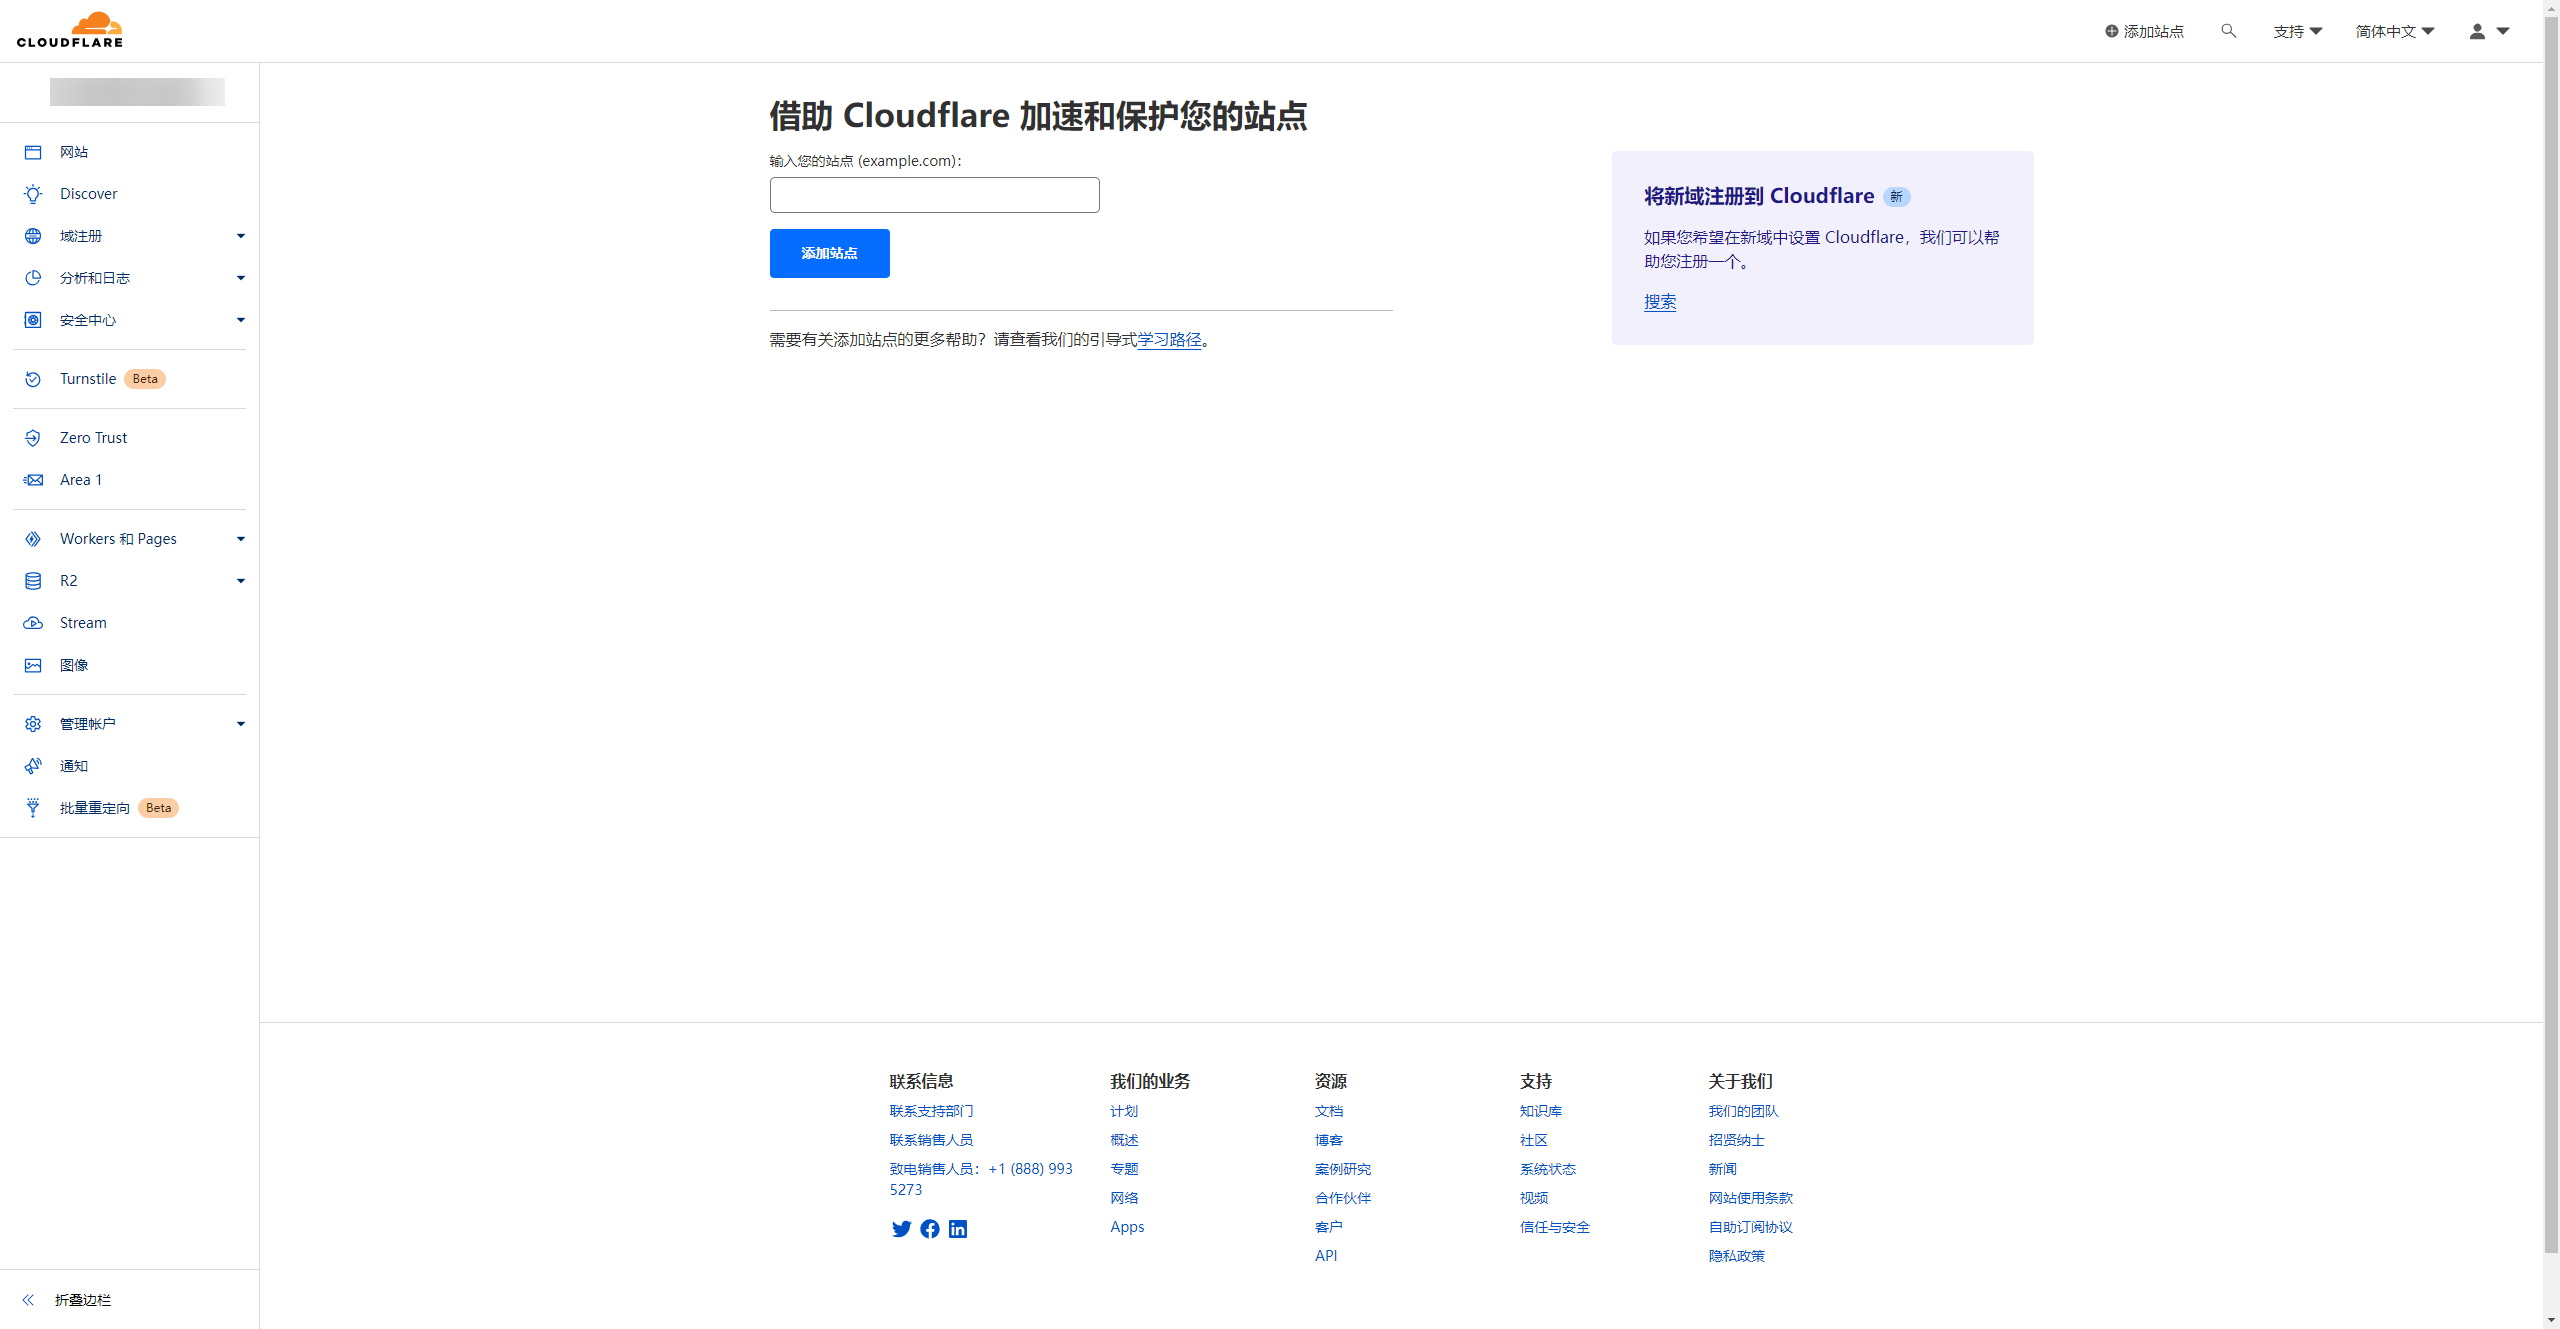This screenshot has width=2560, height=1329.
Task: Open the Twitter social icon in footer
Action: tap(901, 1229)
